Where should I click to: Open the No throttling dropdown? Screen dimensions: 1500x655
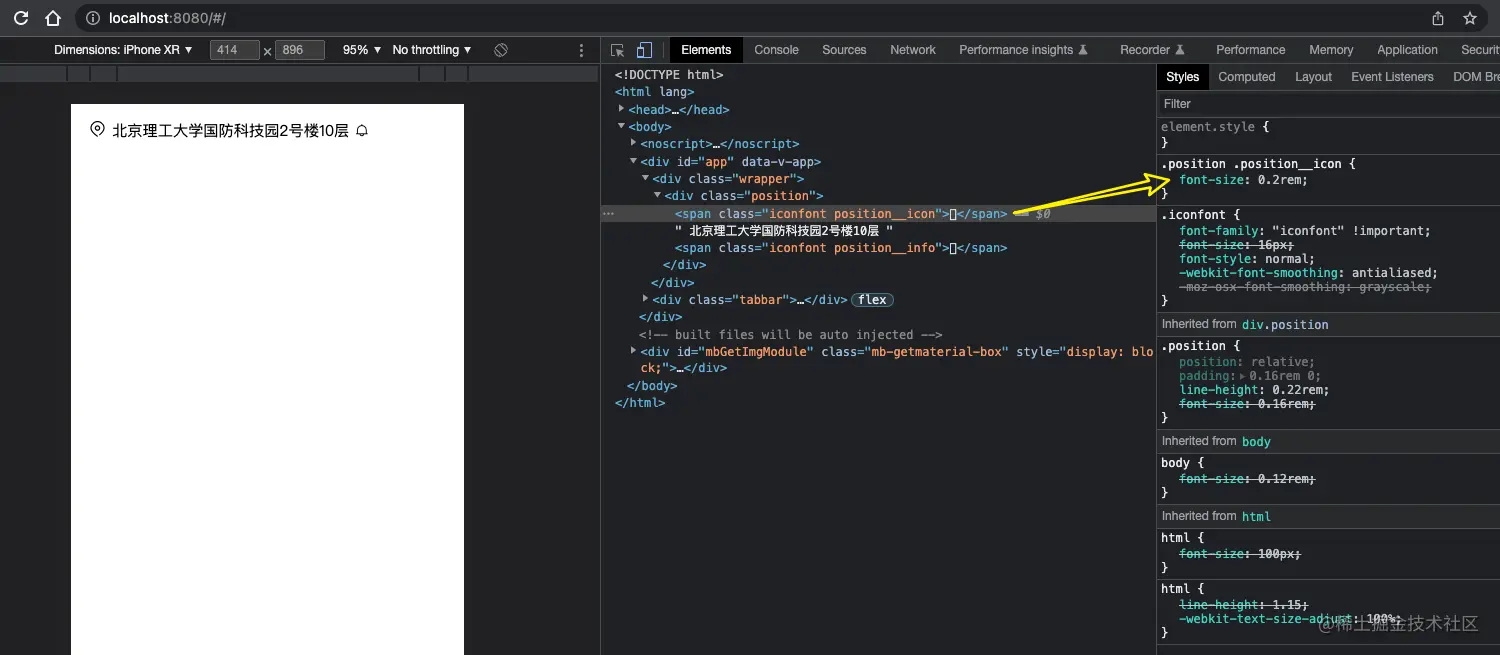tap(432, 50)
